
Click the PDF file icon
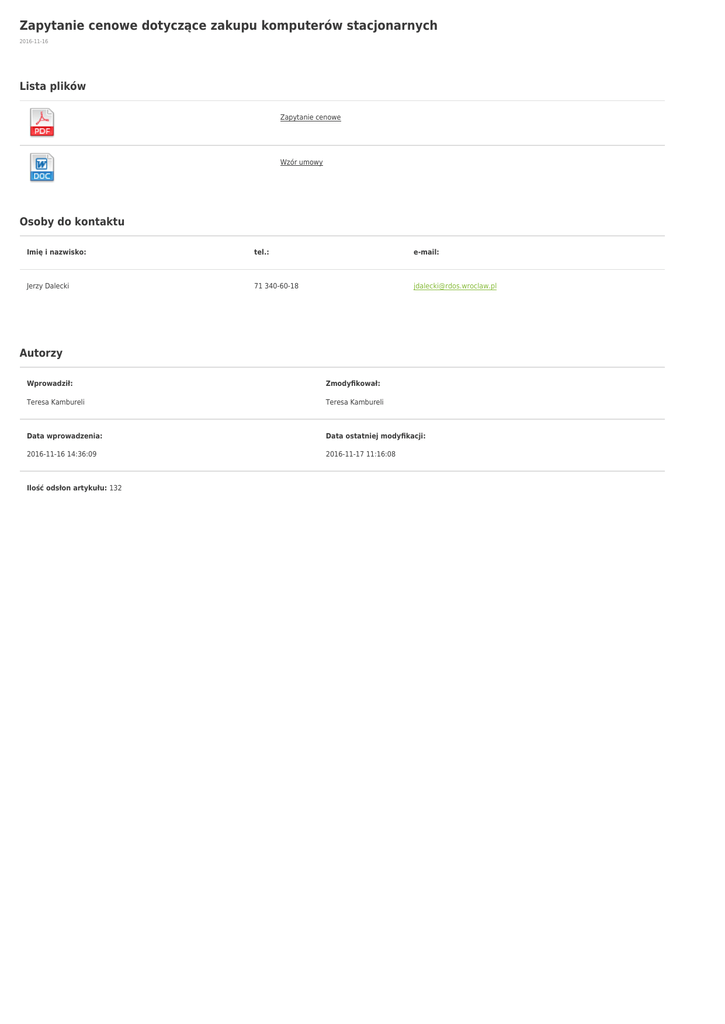pos(42,122)
